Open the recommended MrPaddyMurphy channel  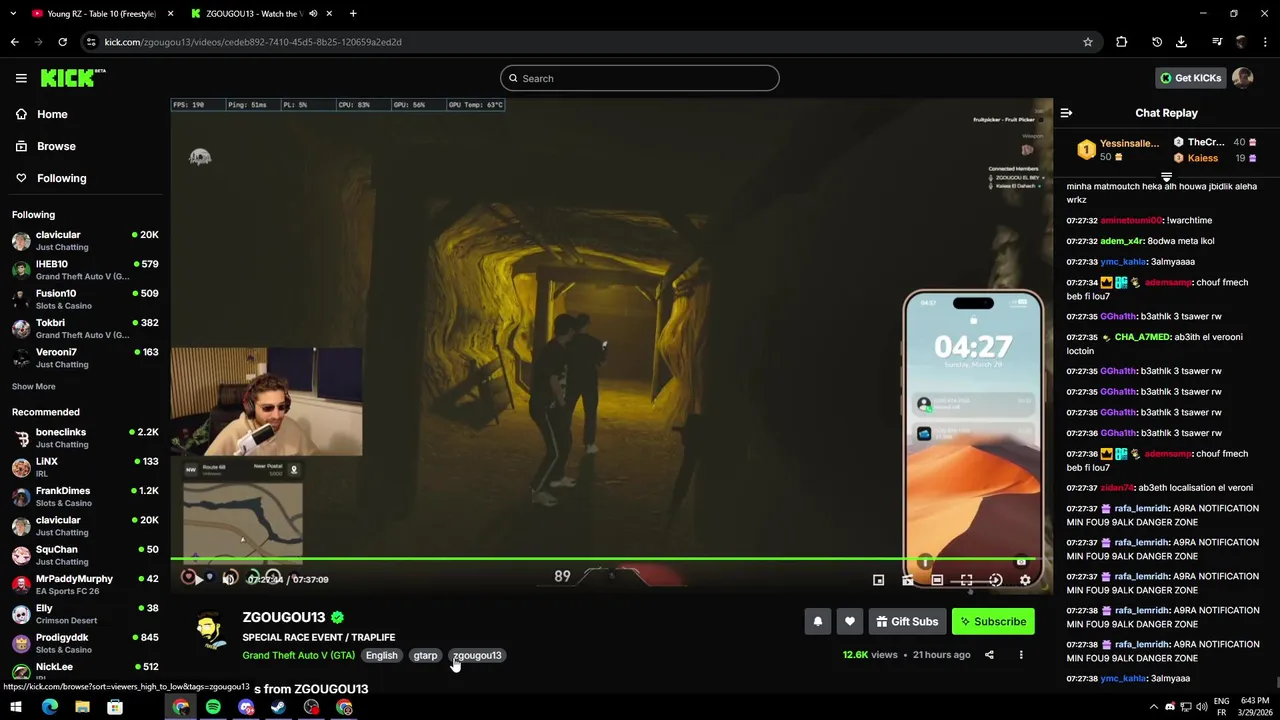(x=85, y=584)
